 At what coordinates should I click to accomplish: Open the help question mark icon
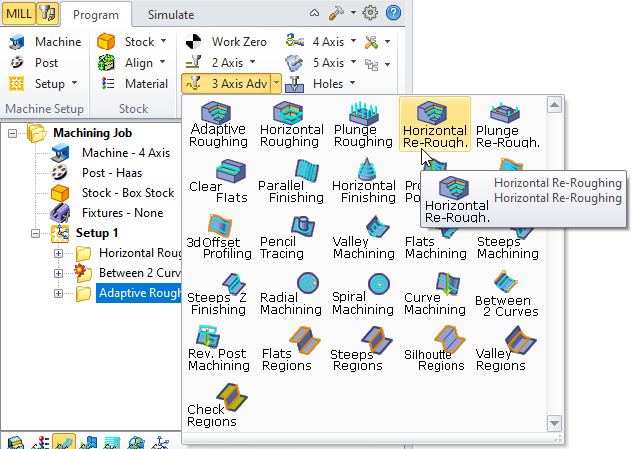pos(393,13)
